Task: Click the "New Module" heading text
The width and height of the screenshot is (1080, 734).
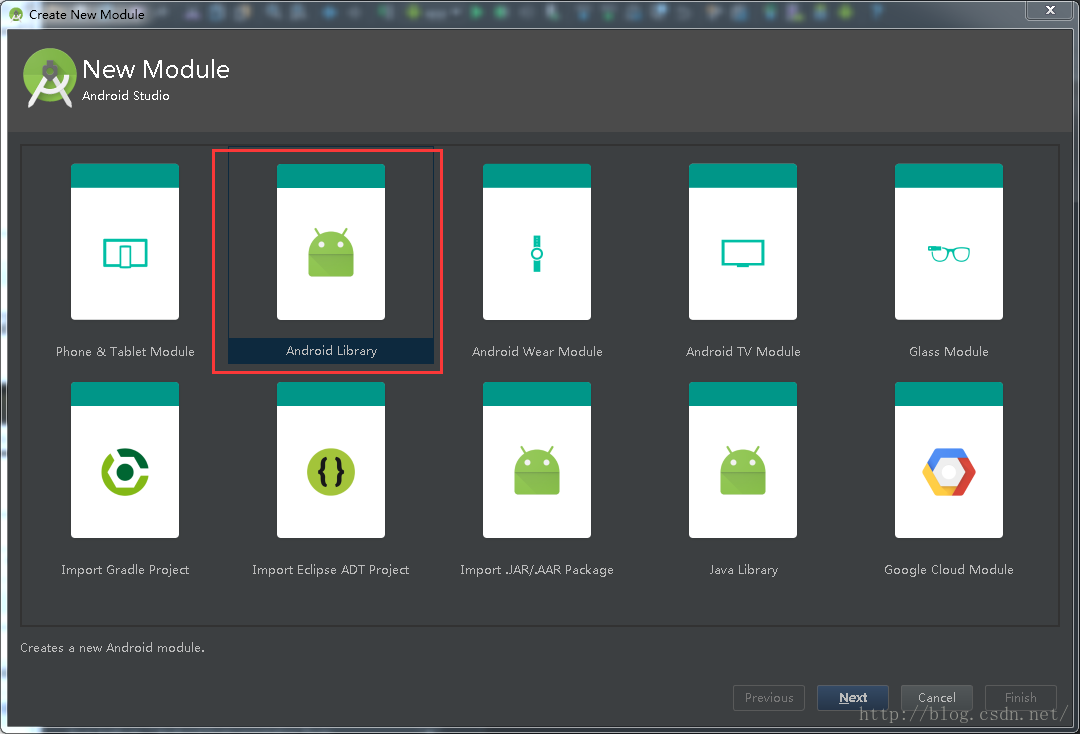Action: 156,69
